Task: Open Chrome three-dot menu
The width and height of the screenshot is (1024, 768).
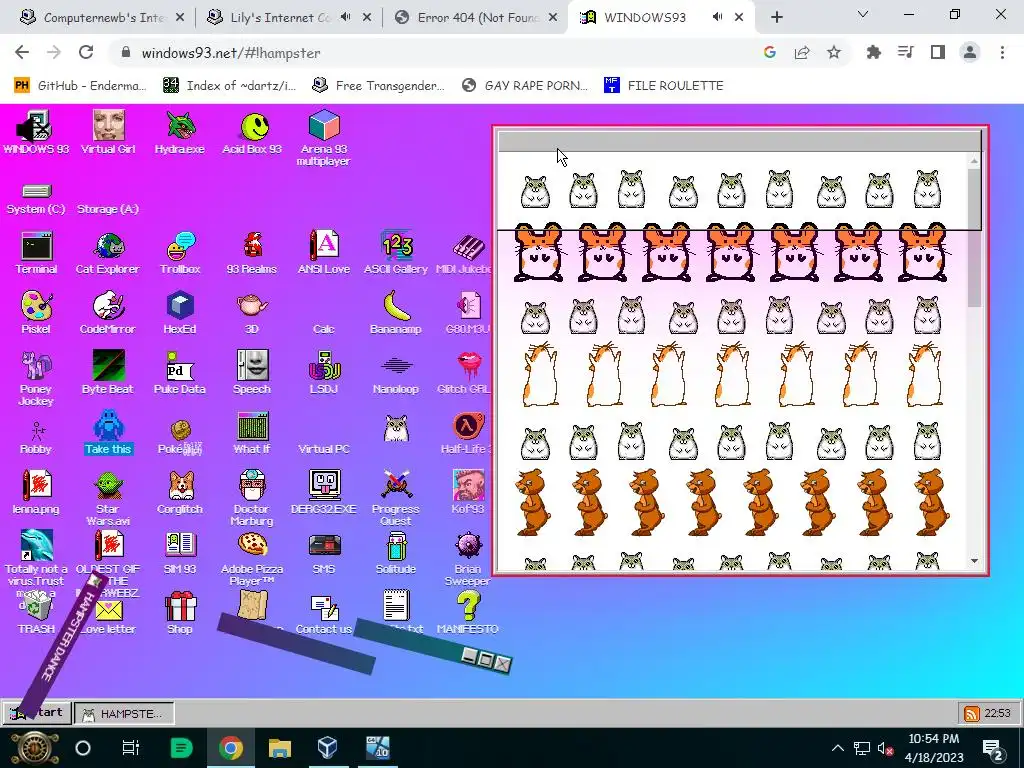Action: 1002,52
